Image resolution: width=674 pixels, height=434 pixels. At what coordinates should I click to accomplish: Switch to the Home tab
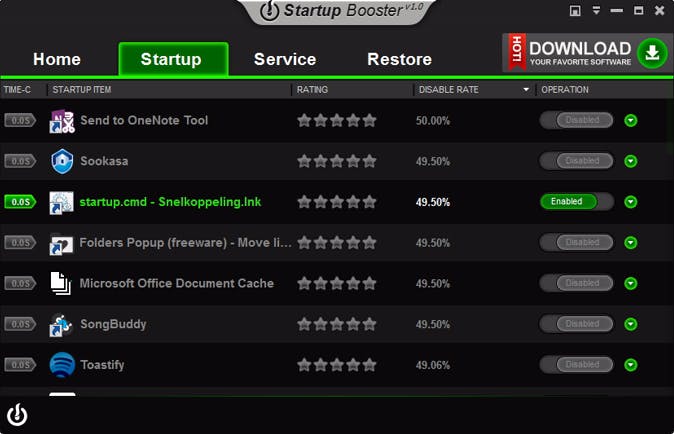pyautogui.click(x=57, y=59)
